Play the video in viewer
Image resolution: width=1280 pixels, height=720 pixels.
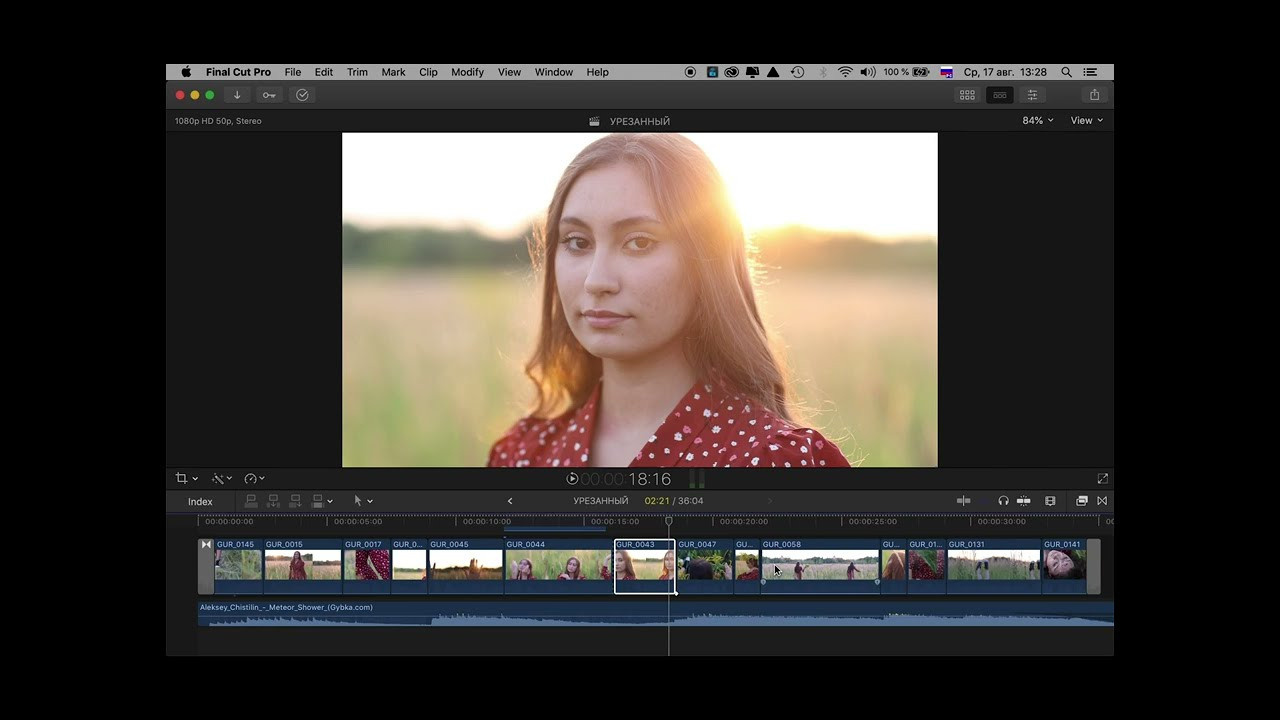pos(572,479)
